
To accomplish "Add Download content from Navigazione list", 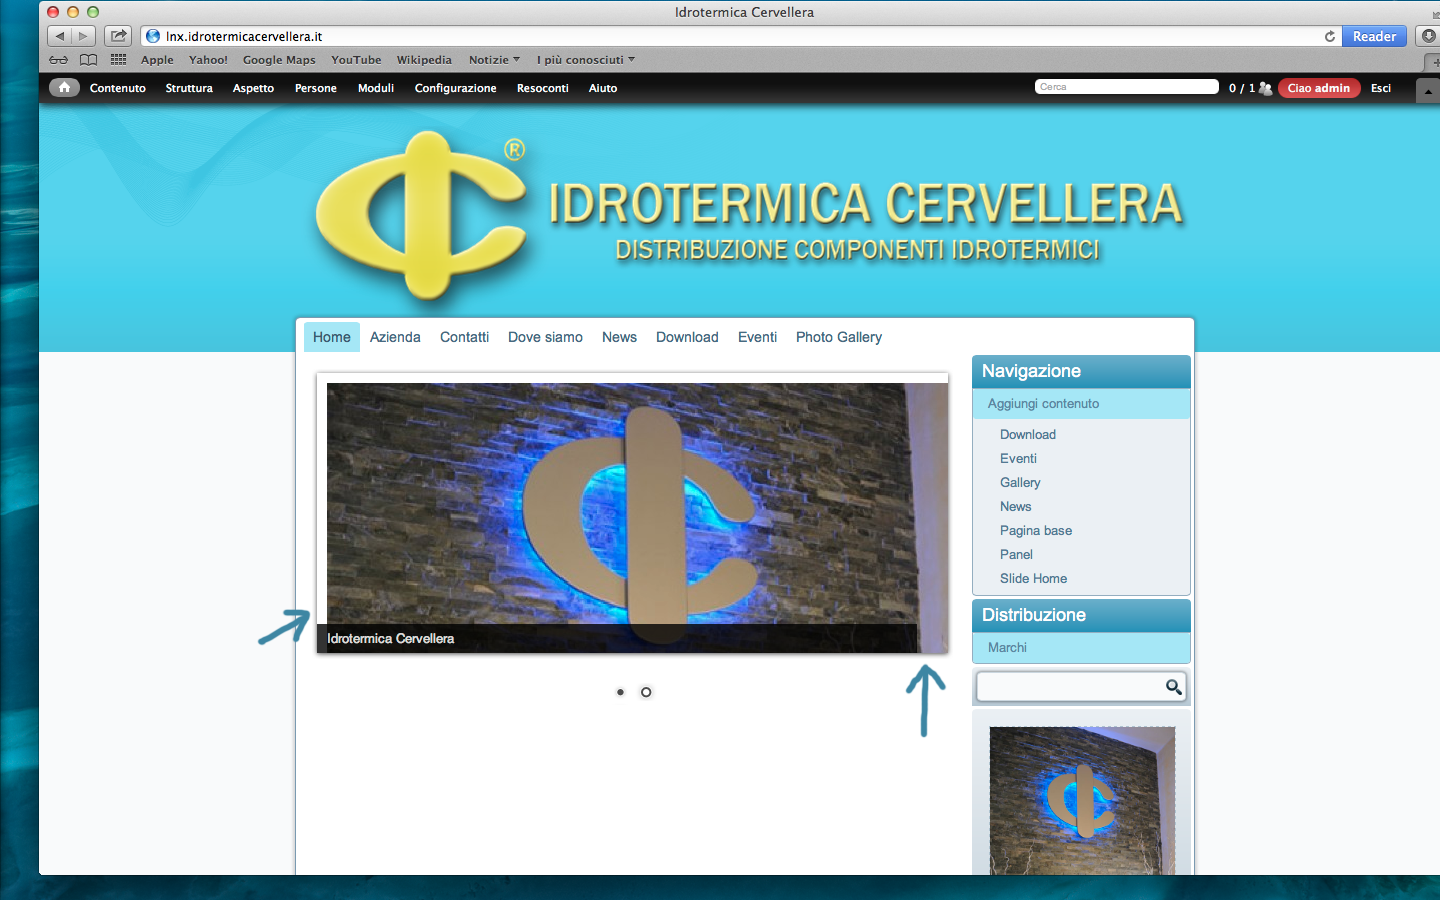I will coord(1028,435).
